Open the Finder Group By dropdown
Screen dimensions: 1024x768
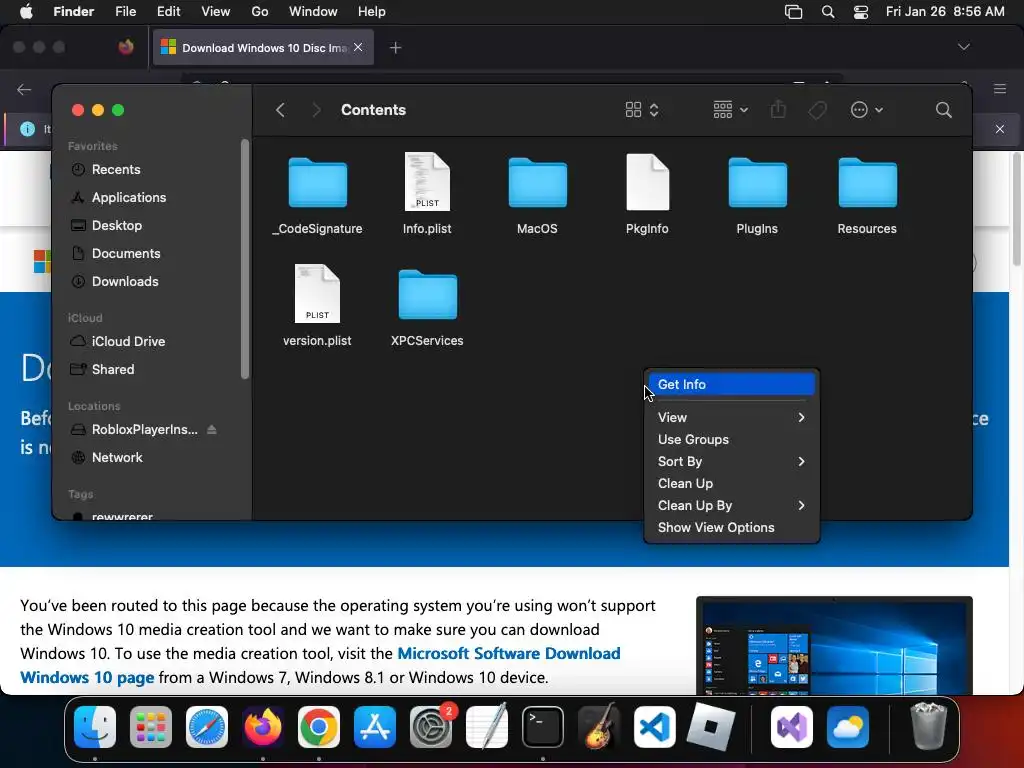730,110
